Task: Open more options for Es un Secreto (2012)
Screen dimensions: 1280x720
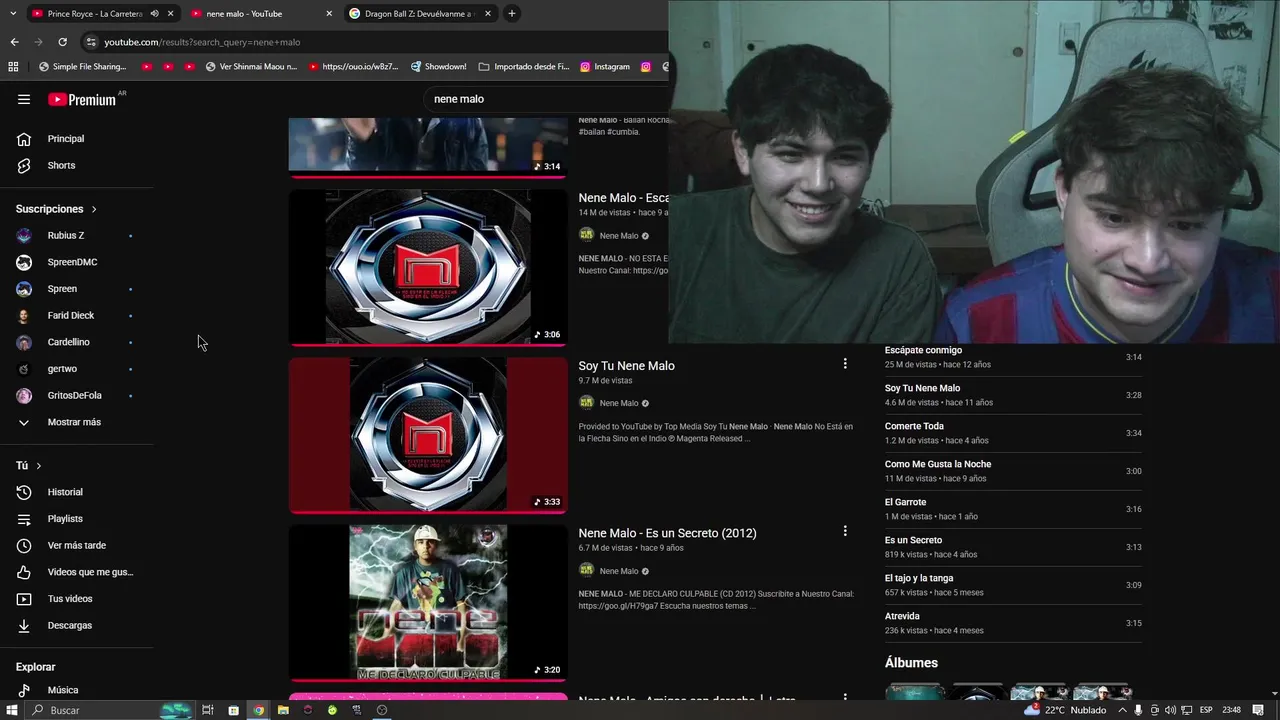Action: coord(845,531)
